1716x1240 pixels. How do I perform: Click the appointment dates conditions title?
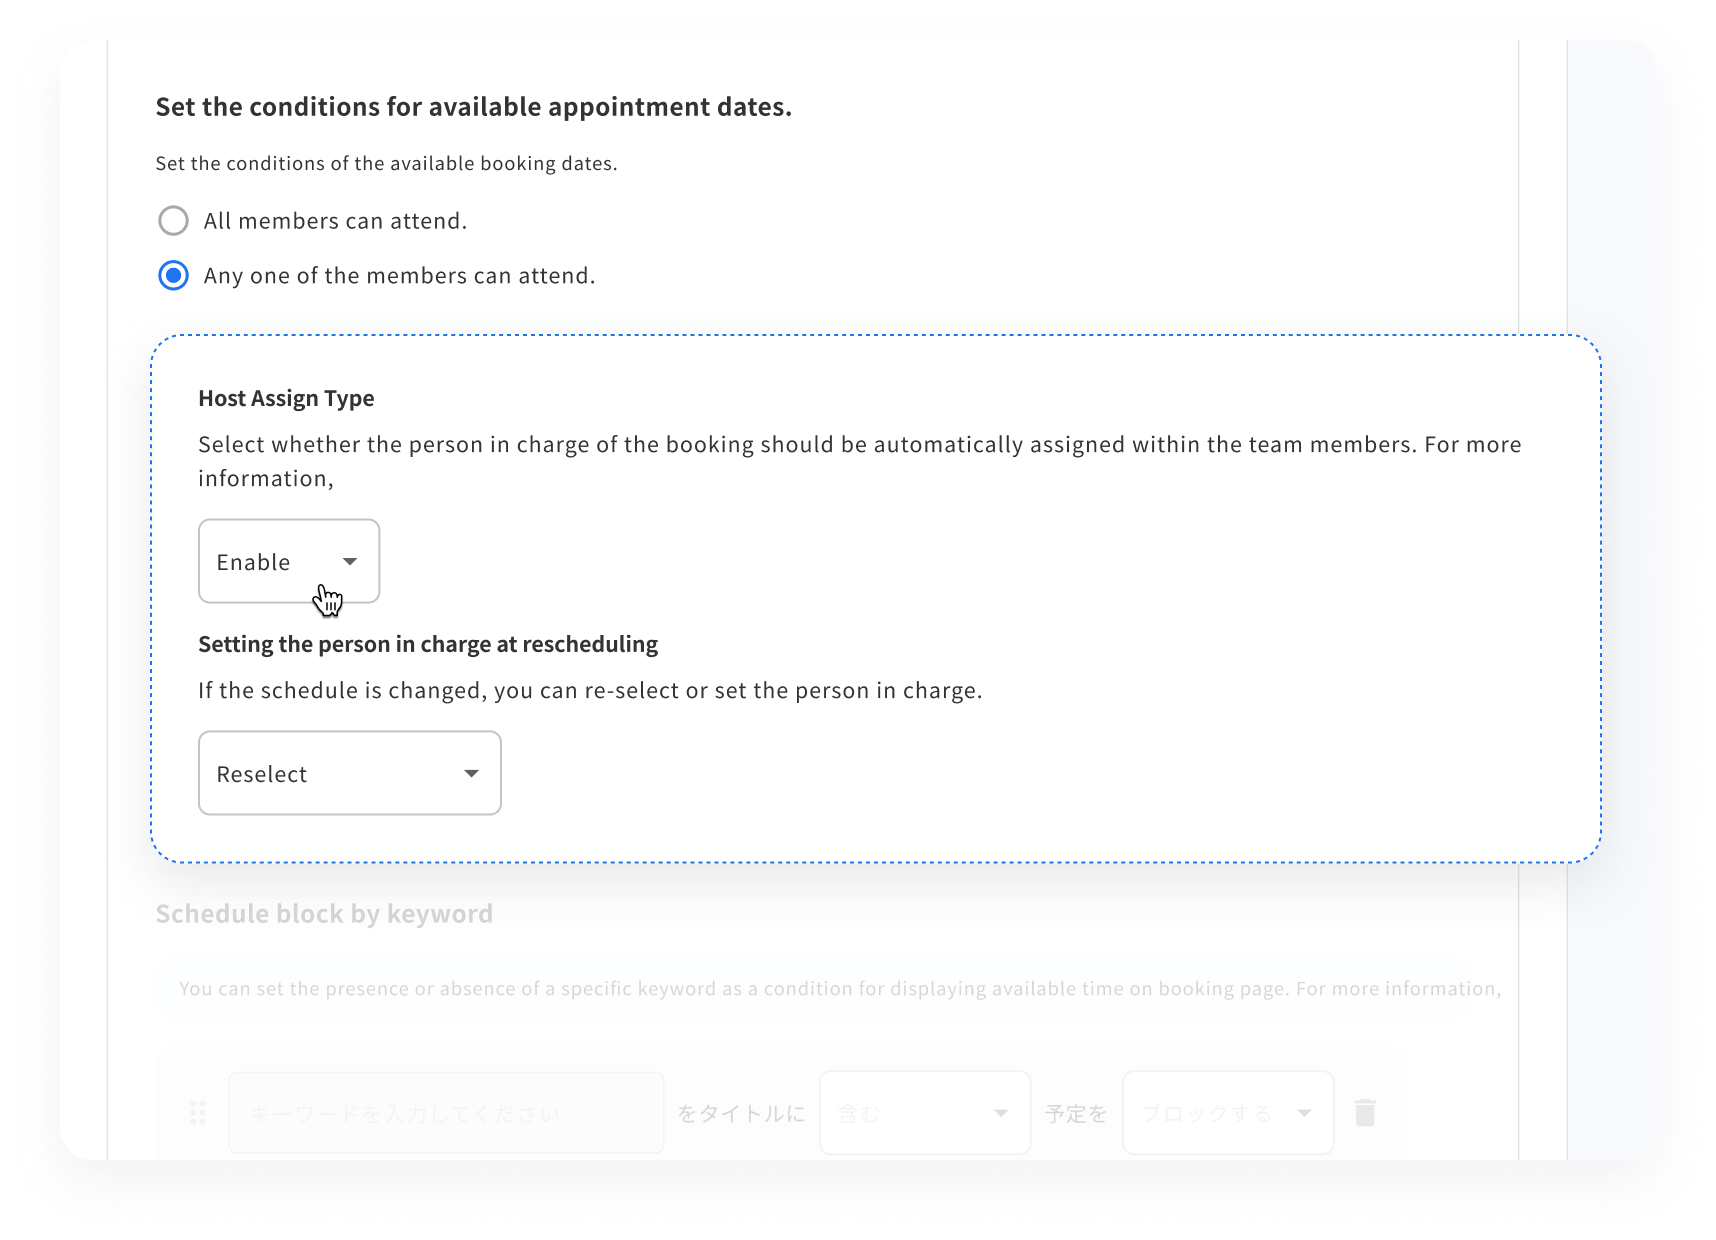tap(472, 106)
